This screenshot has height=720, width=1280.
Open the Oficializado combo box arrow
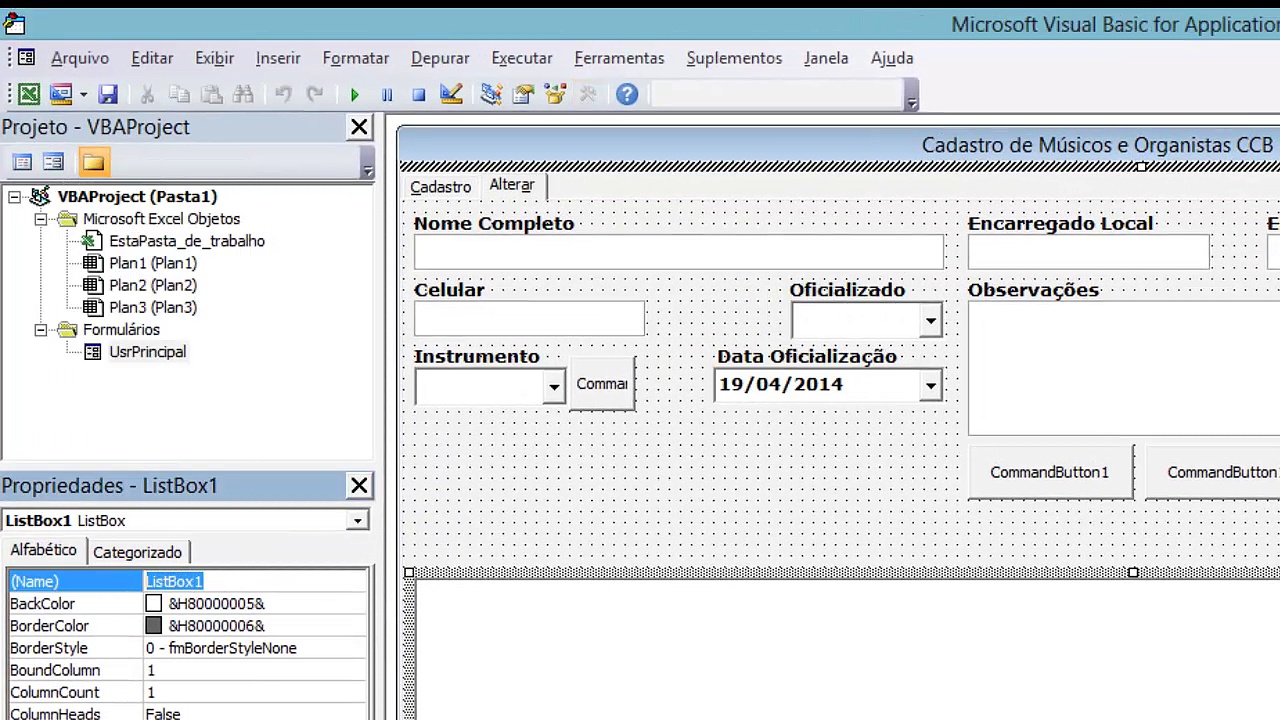930,321
